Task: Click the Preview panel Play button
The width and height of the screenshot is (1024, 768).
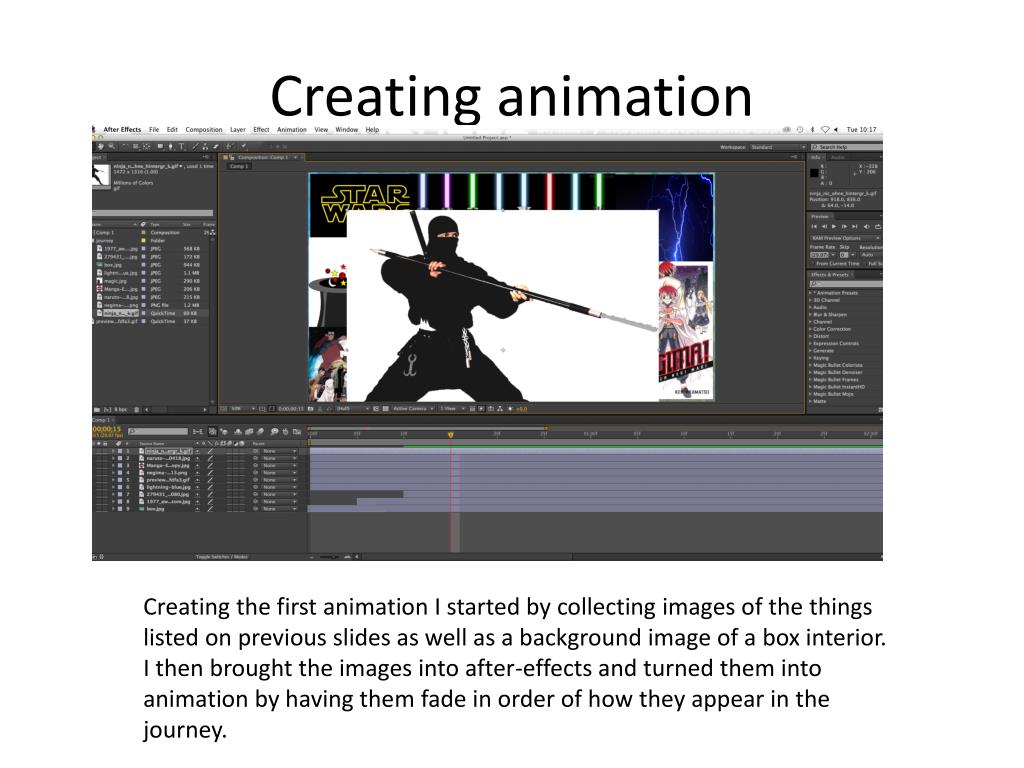Action: 834,227
